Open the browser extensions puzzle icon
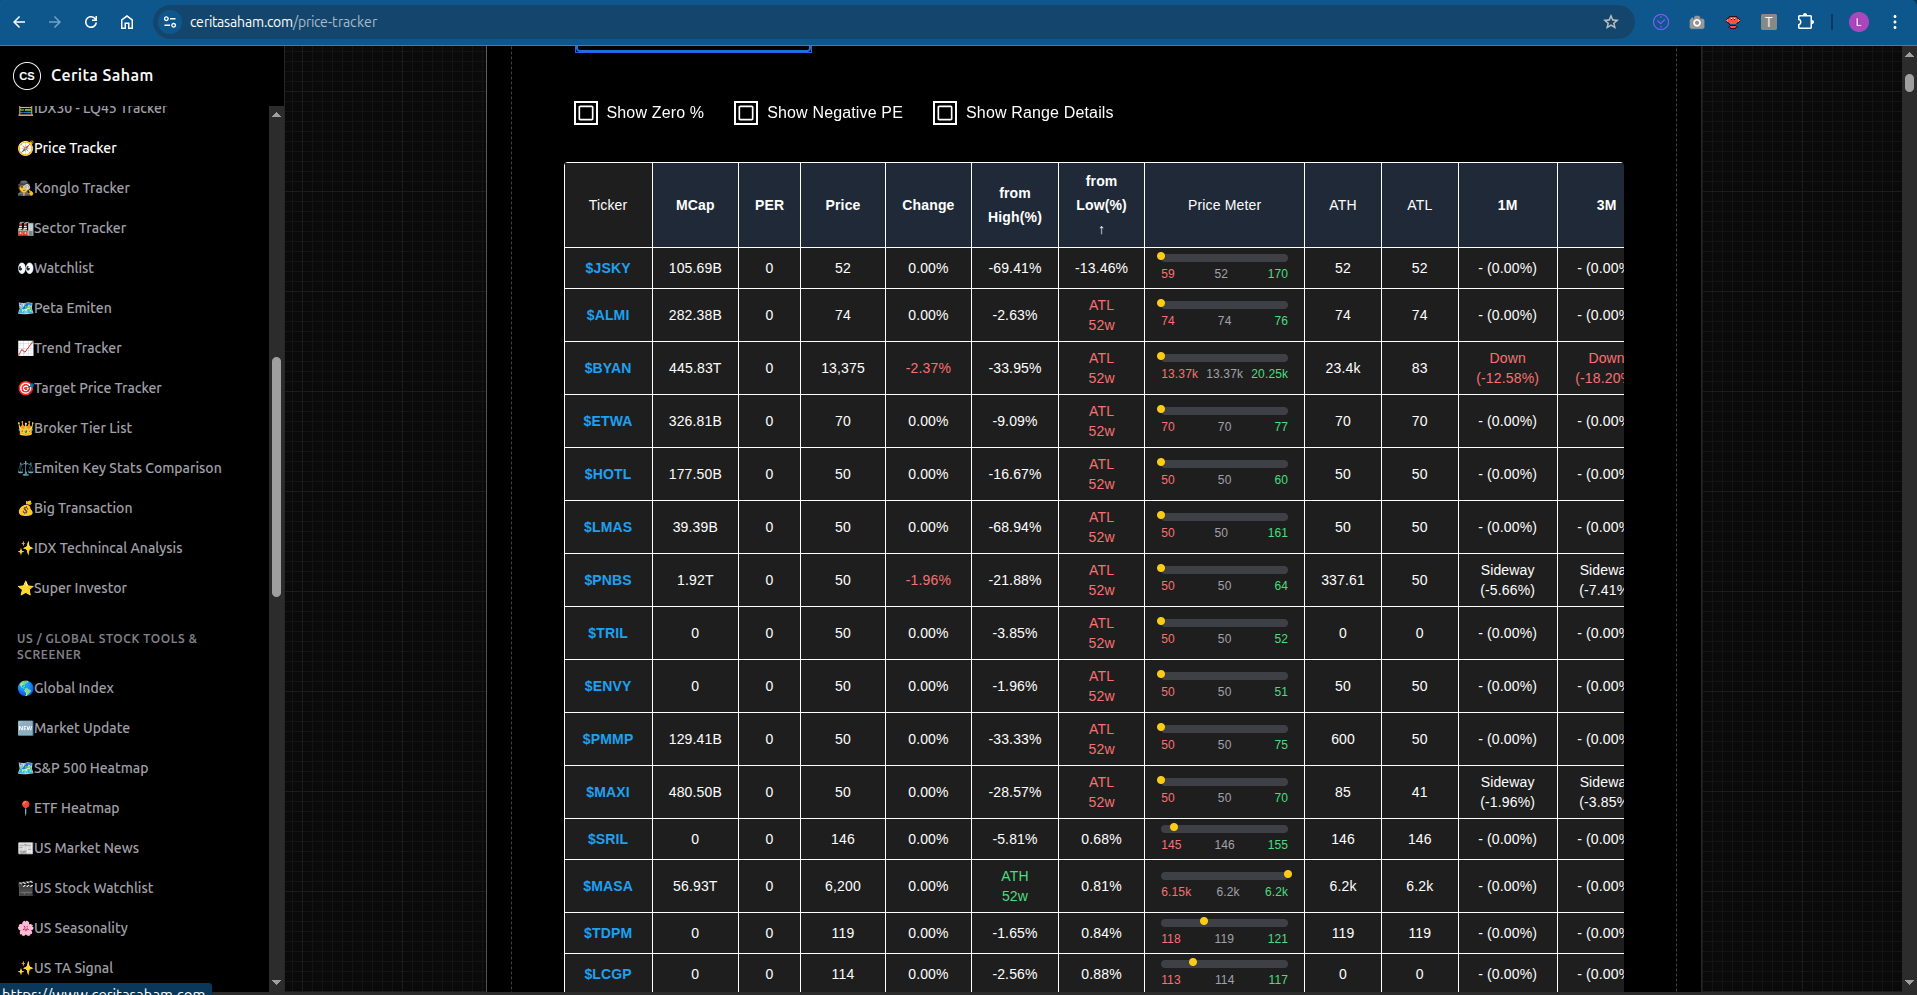 click(1805, 22)
